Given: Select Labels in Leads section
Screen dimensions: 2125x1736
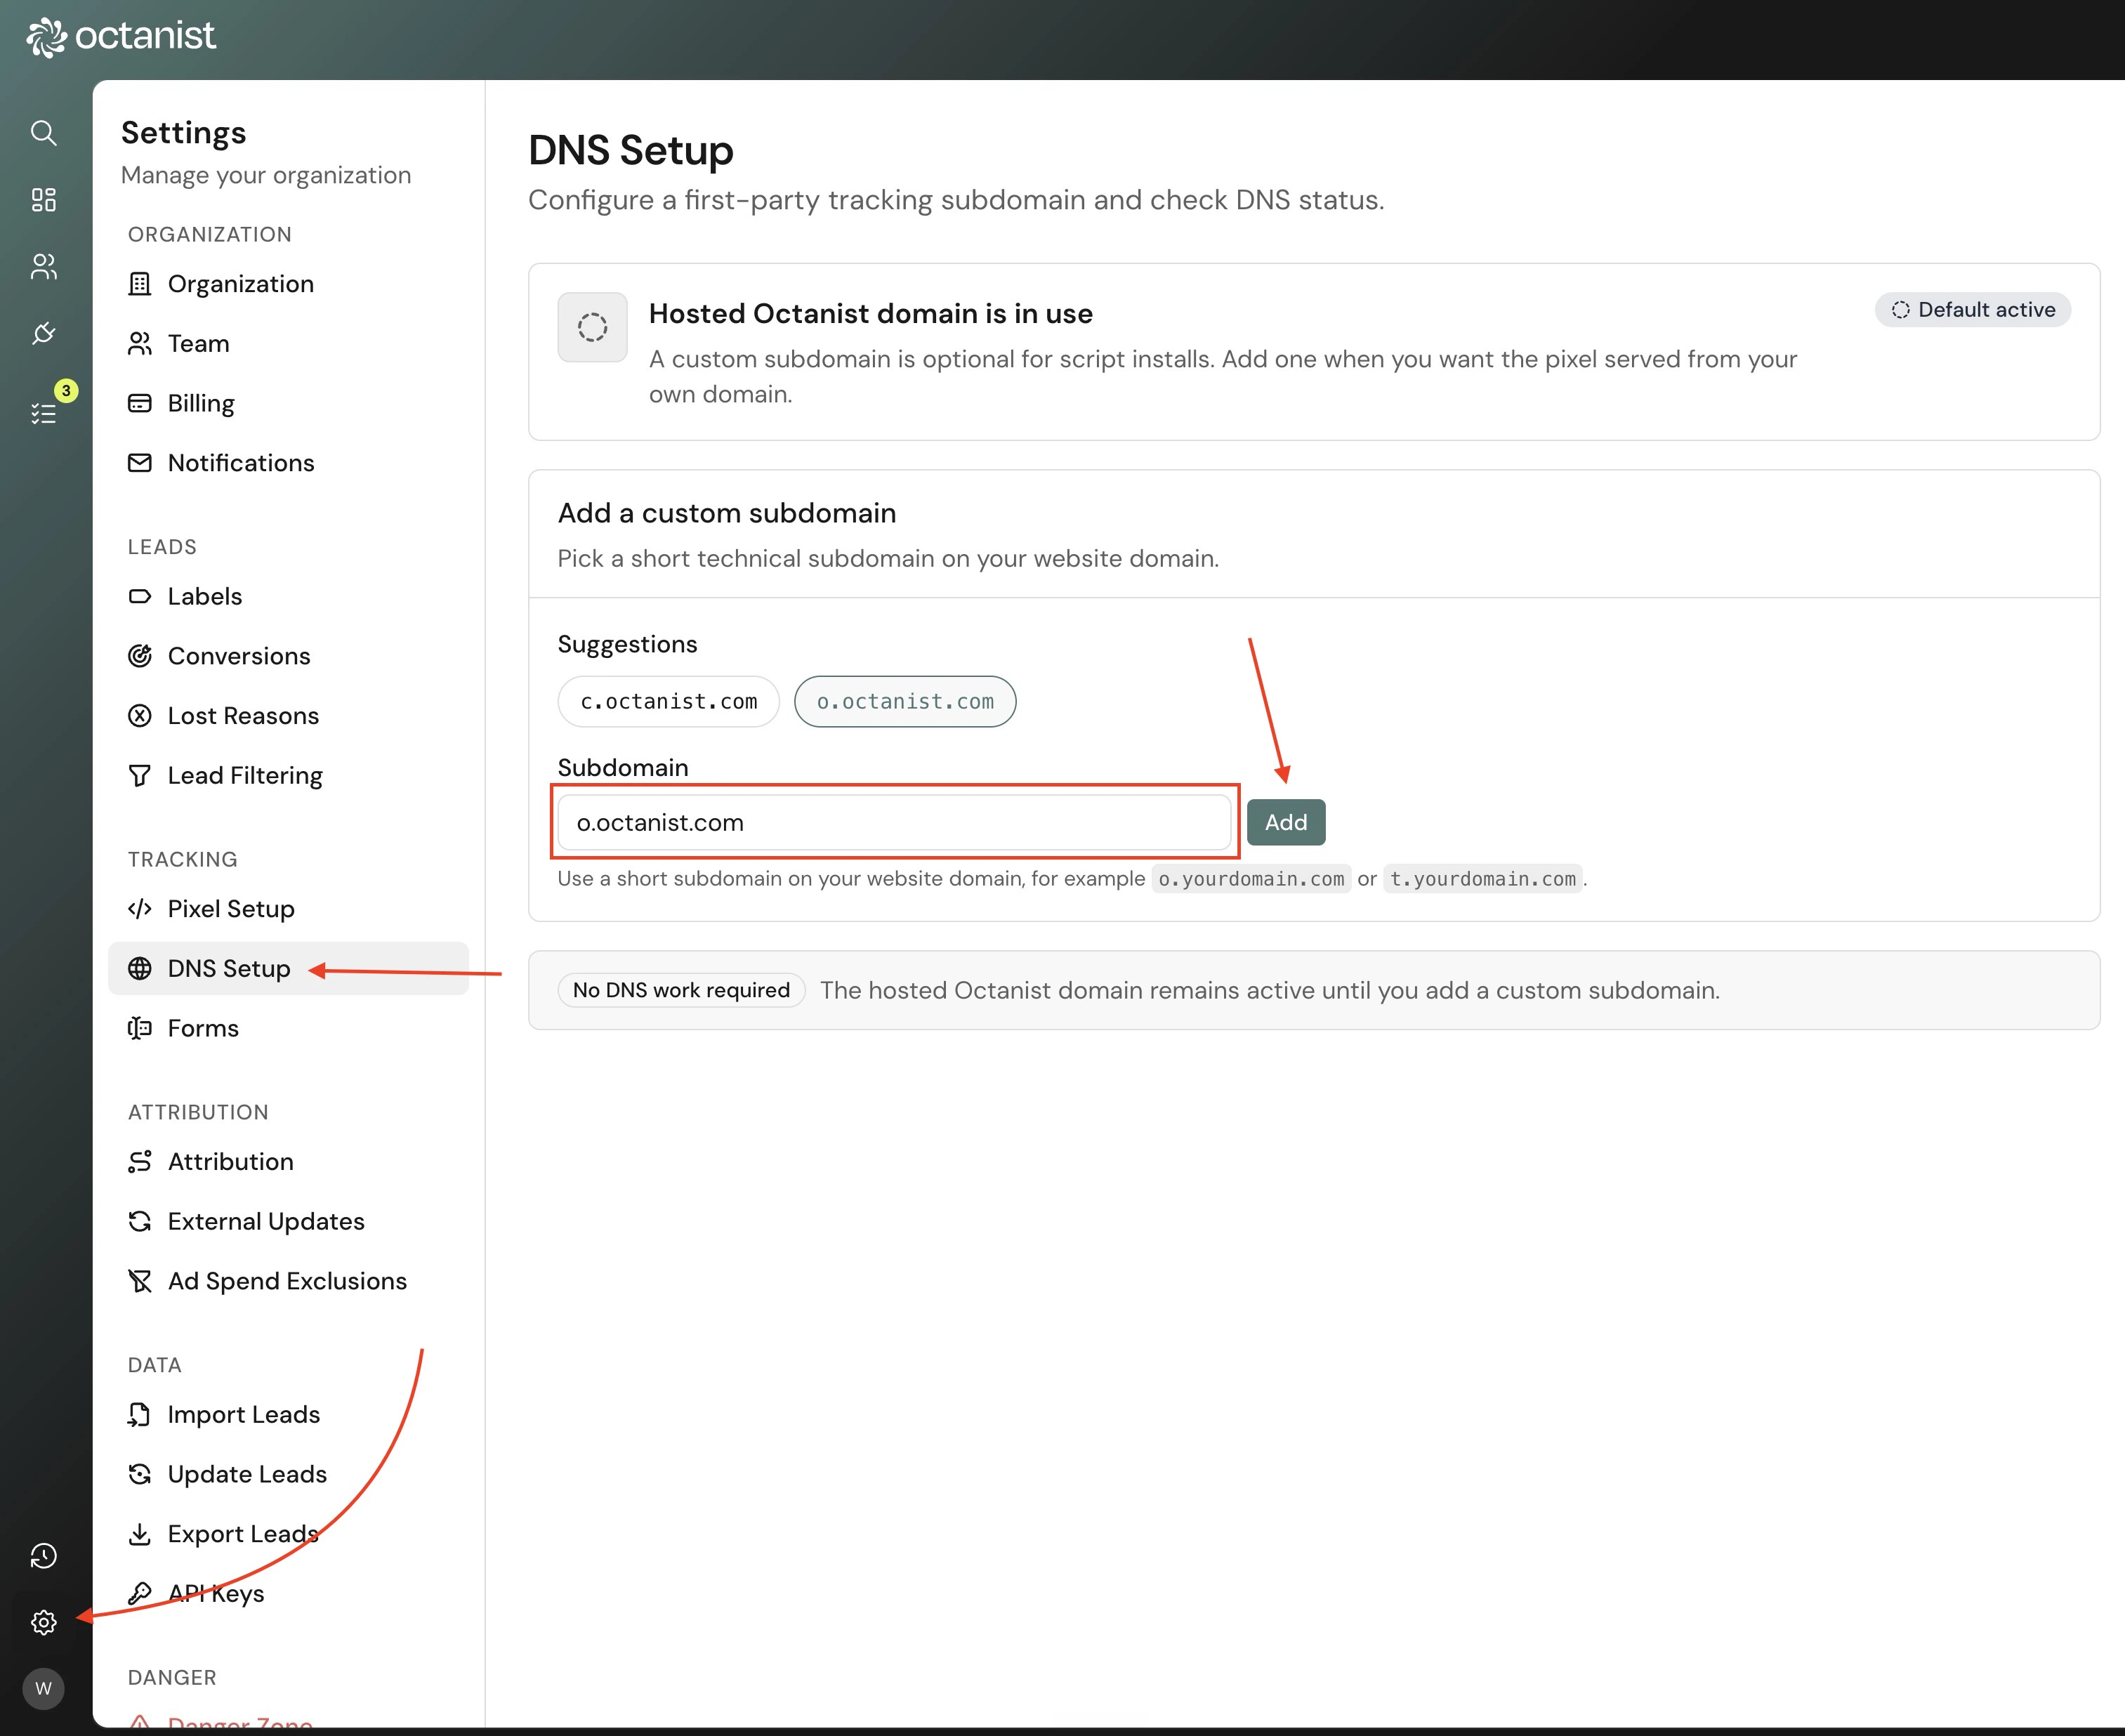Looking at the screenshot, I should pyautogui.click(x=288, y=596).
